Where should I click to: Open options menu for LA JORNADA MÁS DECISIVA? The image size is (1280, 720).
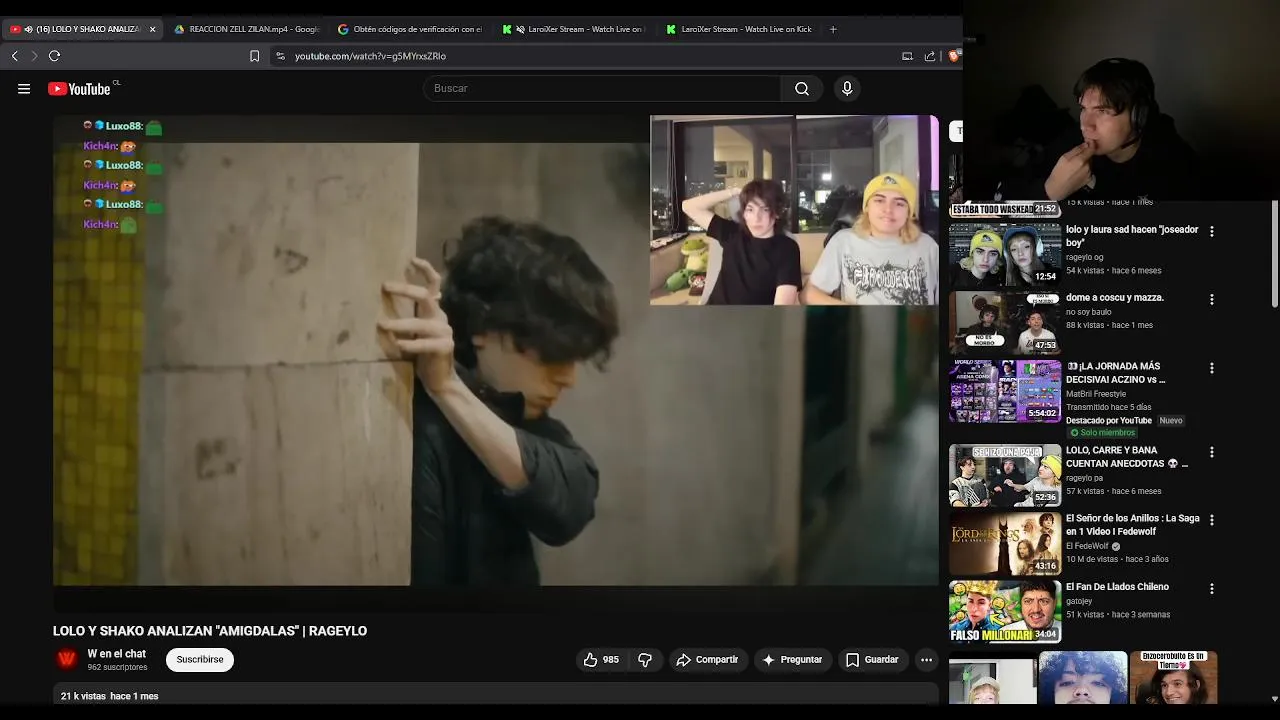pyautogui.click(x=1212, y=368)
